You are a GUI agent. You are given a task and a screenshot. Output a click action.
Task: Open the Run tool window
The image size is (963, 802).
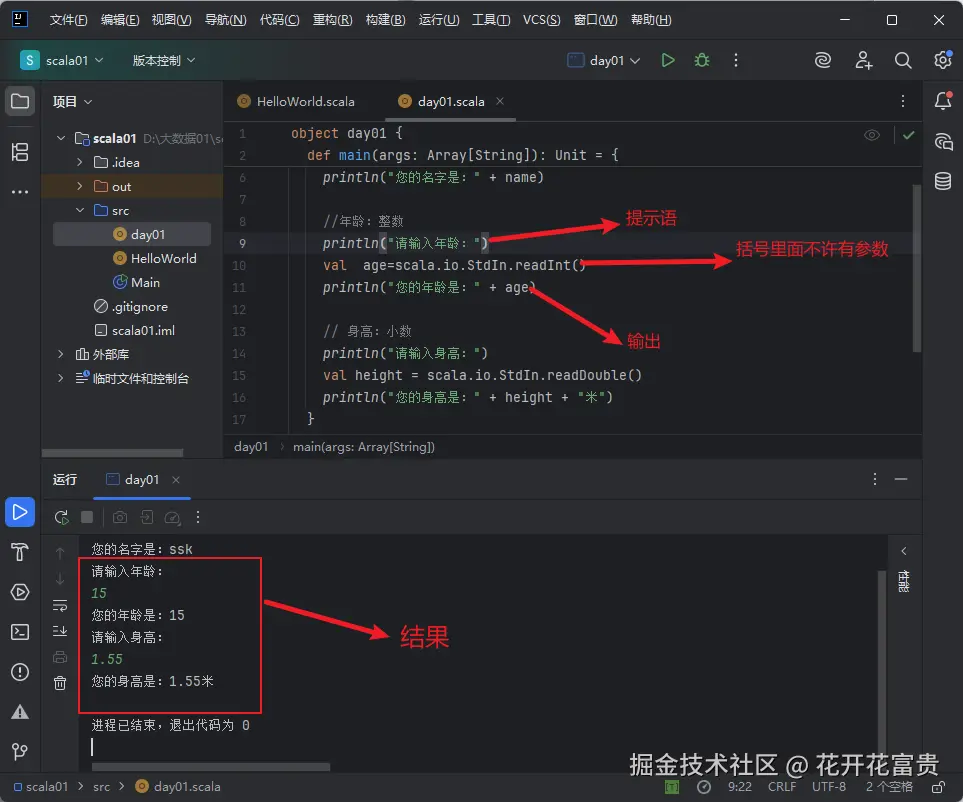20,512
